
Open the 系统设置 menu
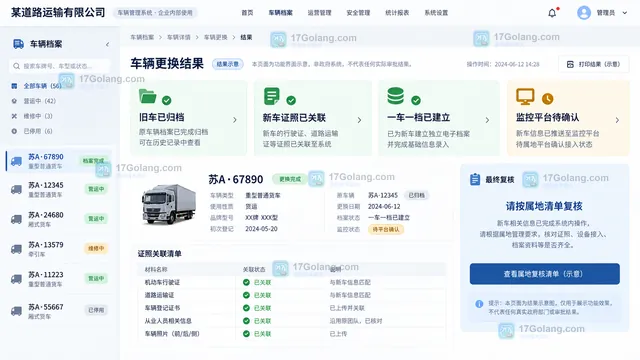pos(436,13)
